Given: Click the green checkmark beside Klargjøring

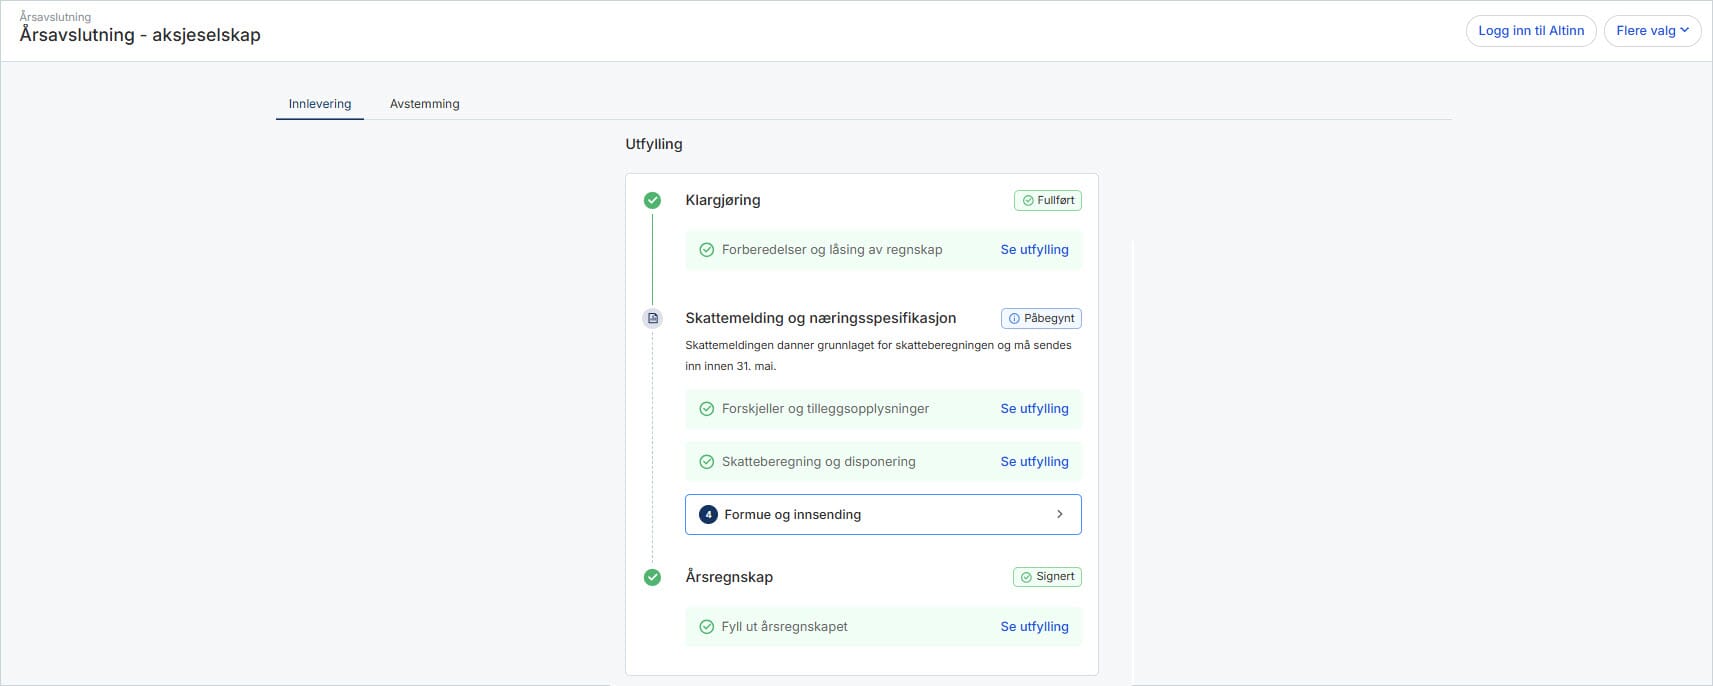Looking at the screenshot, I should 652,200.
